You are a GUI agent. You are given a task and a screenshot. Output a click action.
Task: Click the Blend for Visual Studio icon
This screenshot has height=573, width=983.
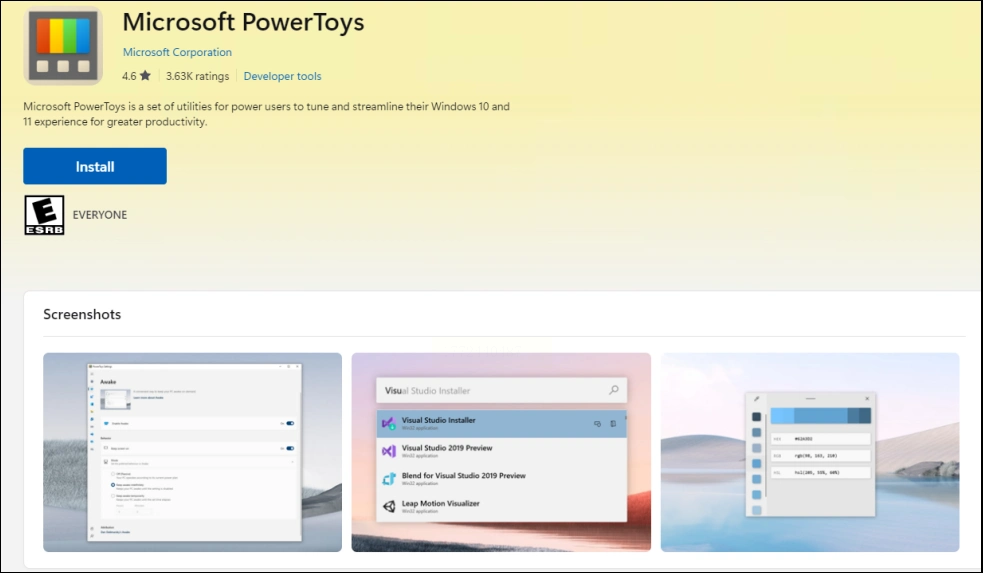(389, 478)
